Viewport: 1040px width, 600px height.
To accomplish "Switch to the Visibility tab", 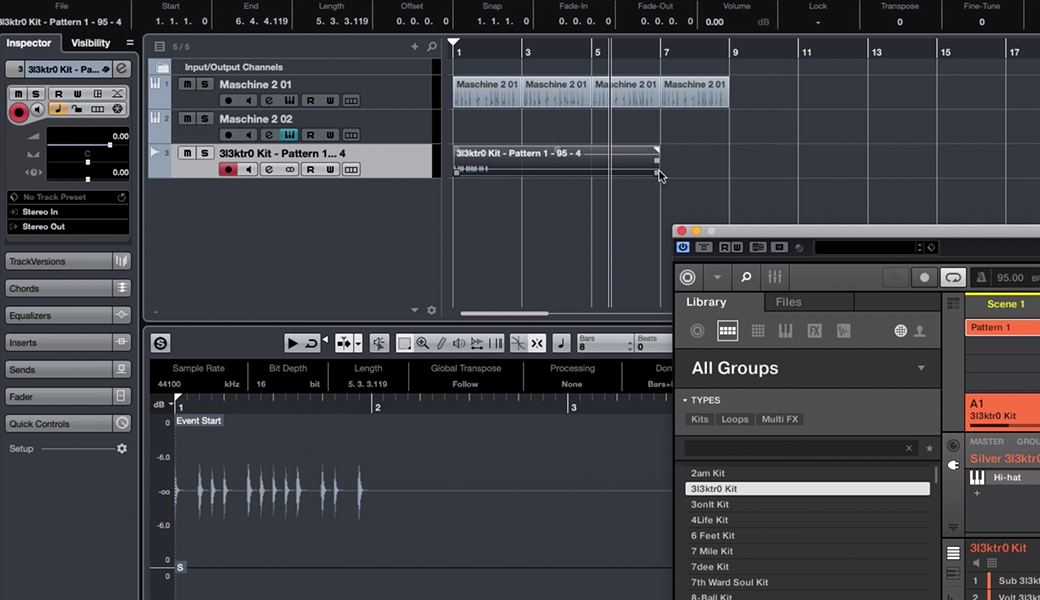I will (90, 42).
